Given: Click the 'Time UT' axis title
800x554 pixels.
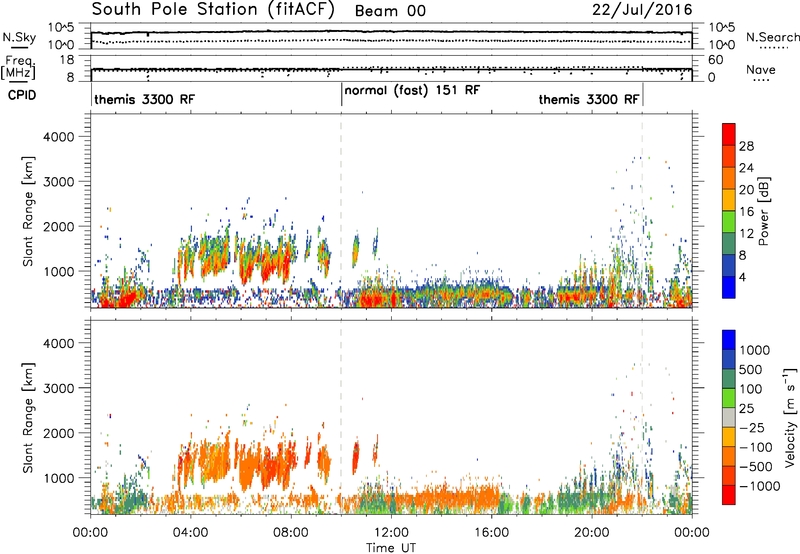Looking at the screenshot, I should (391, 548).
